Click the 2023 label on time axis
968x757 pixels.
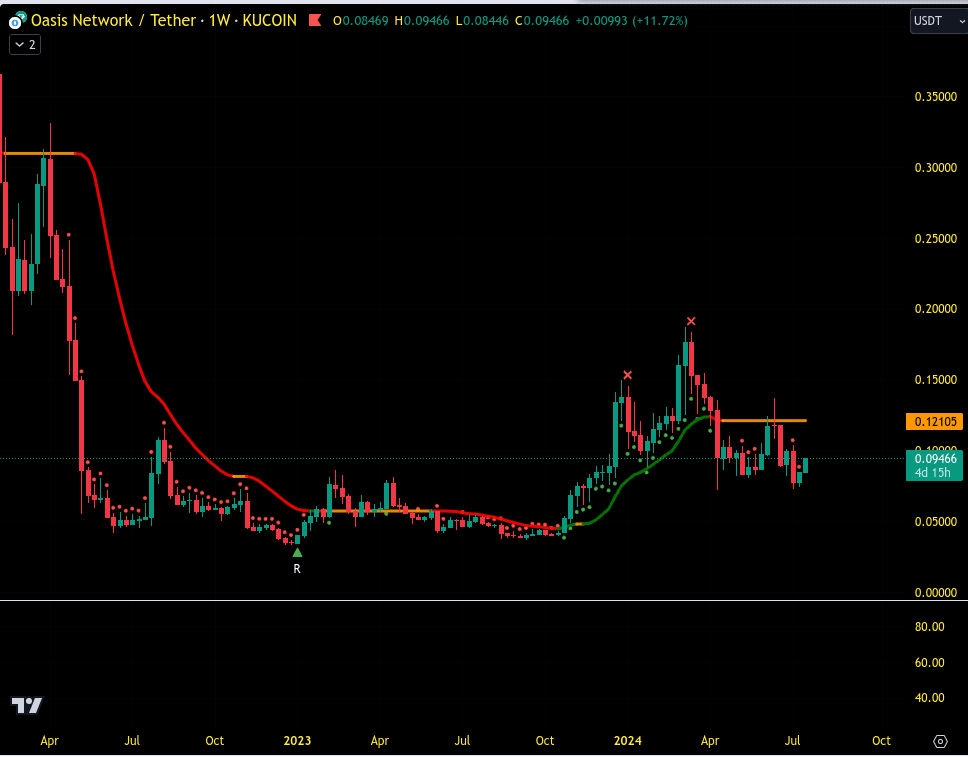point(297,740)
